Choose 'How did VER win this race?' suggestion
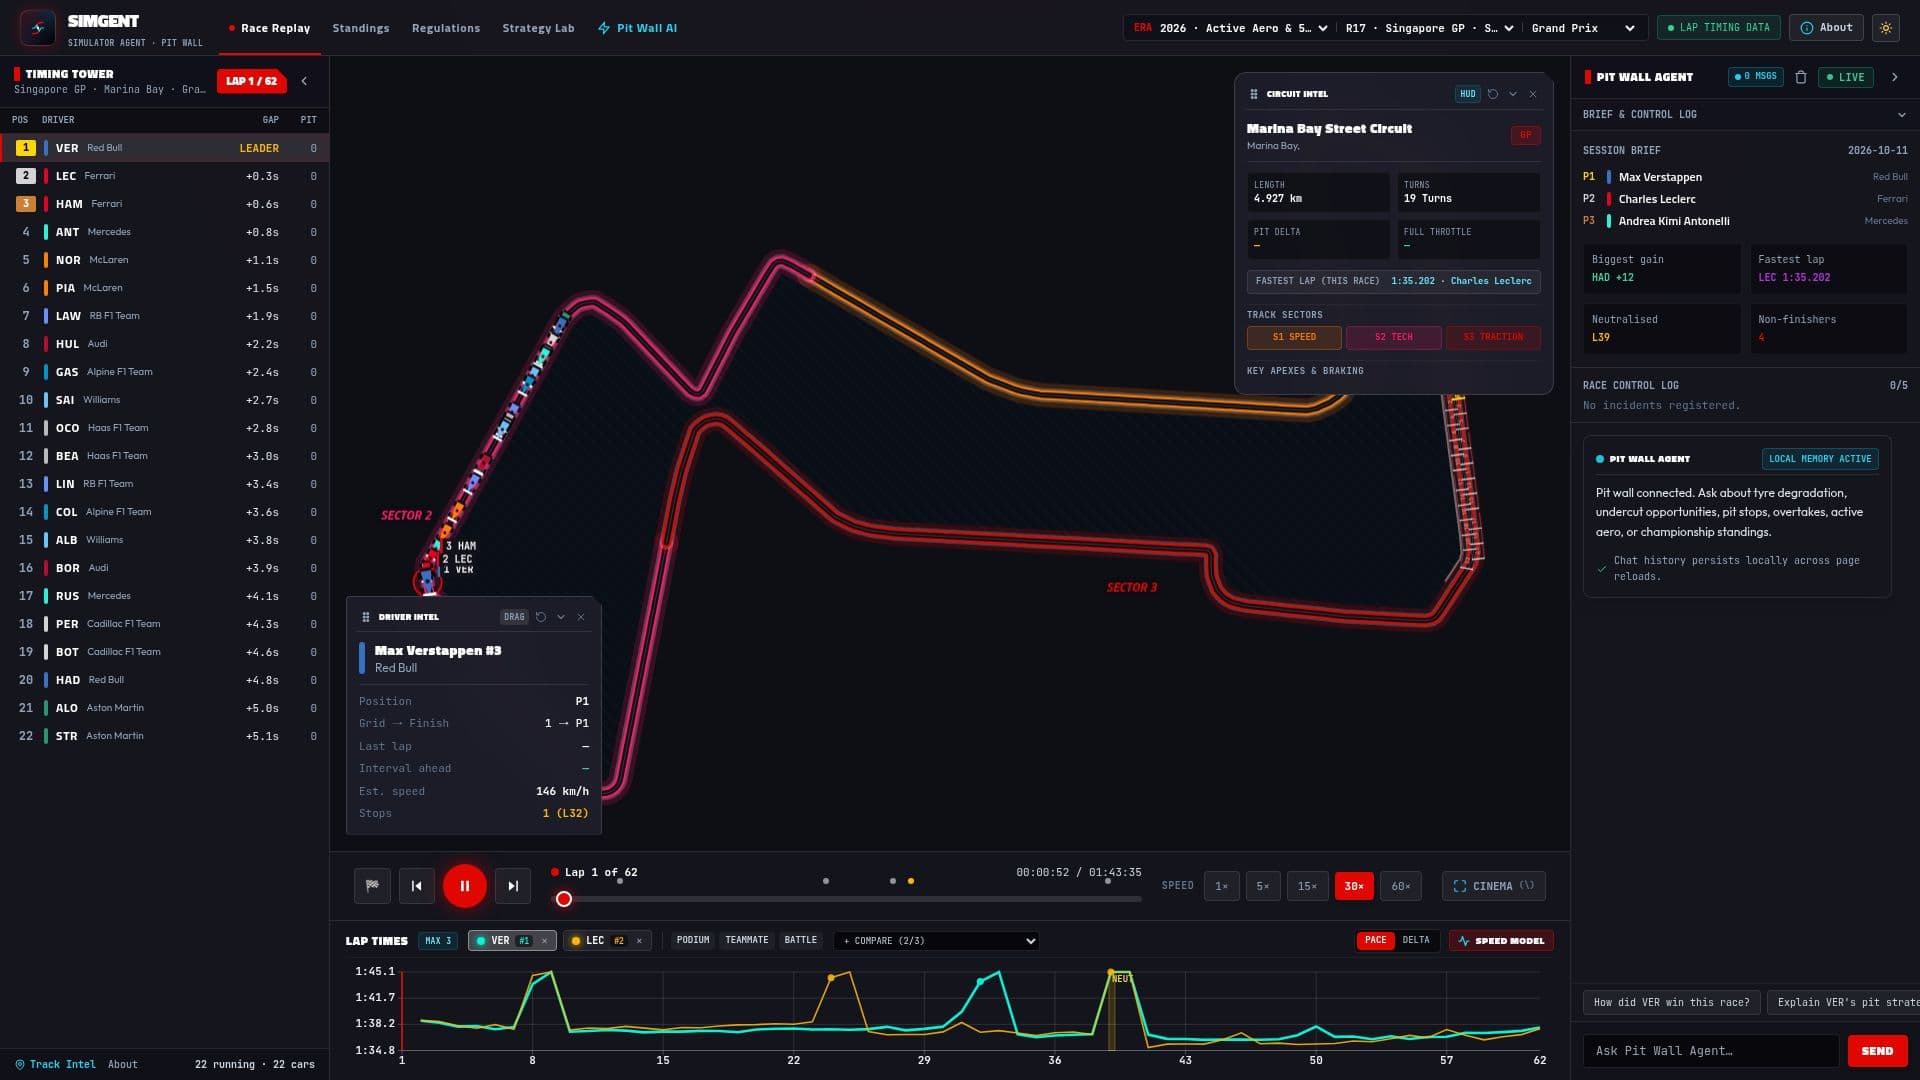1920x1080 pixels. coord(1671,1002)
